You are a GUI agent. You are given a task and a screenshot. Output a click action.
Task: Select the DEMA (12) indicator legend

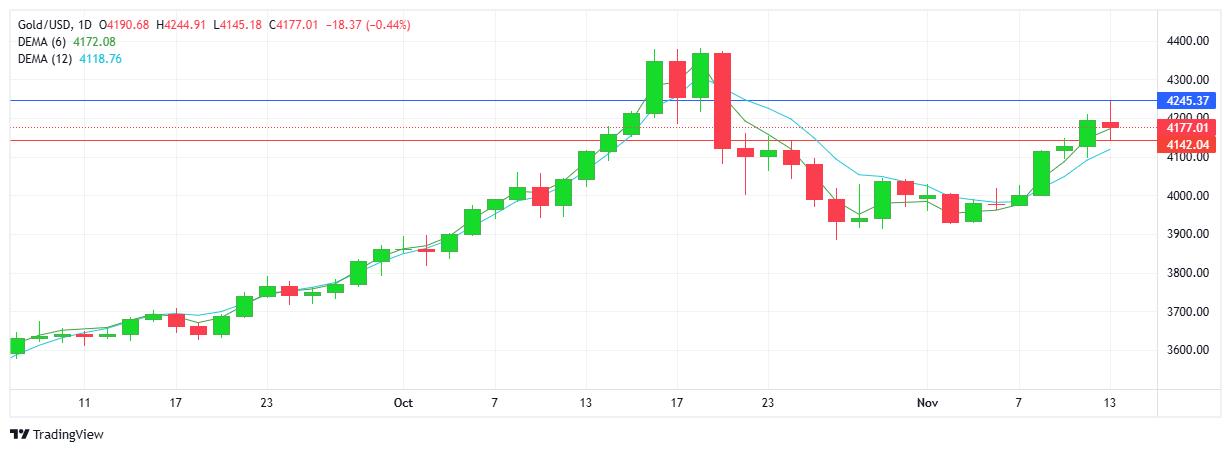(46, 59)
